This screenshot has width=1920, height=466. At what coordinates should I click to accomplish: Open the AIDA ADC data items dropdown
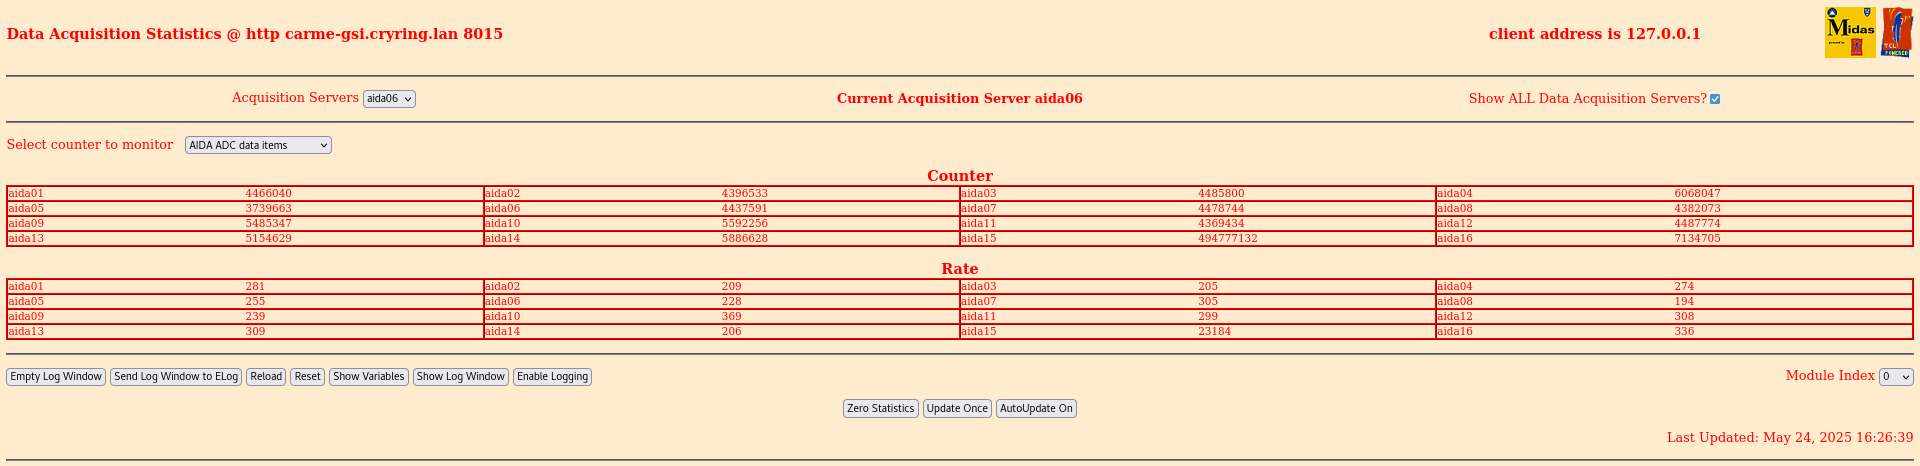tap(258, 145)
